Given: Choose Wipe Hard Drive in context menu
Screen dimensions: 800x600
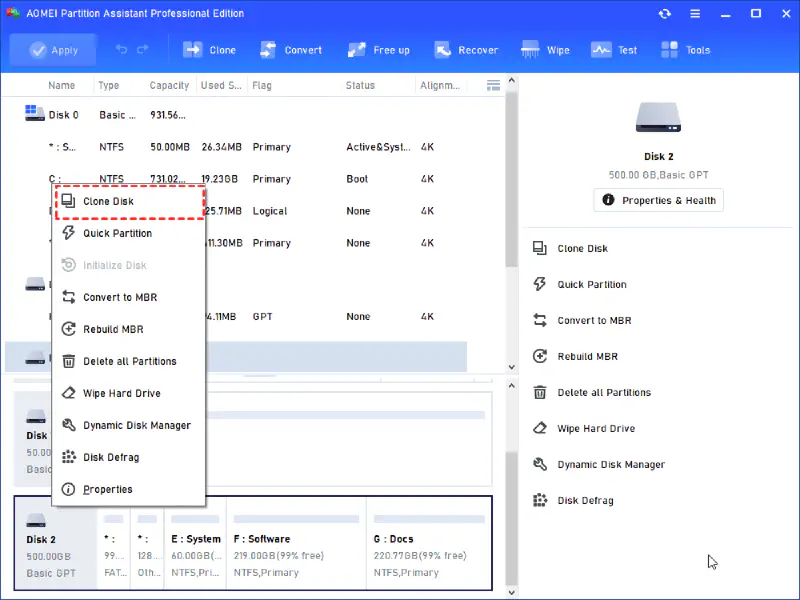Looking at the screenshot, I should tap(121, 393).
